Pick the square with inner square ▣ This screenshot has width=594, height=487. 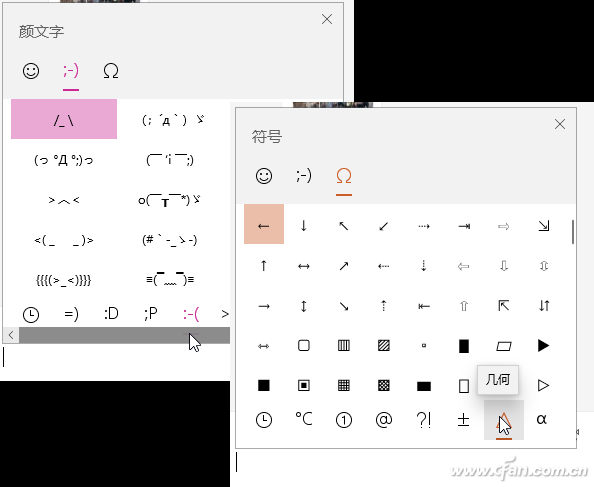pos(303,386)
